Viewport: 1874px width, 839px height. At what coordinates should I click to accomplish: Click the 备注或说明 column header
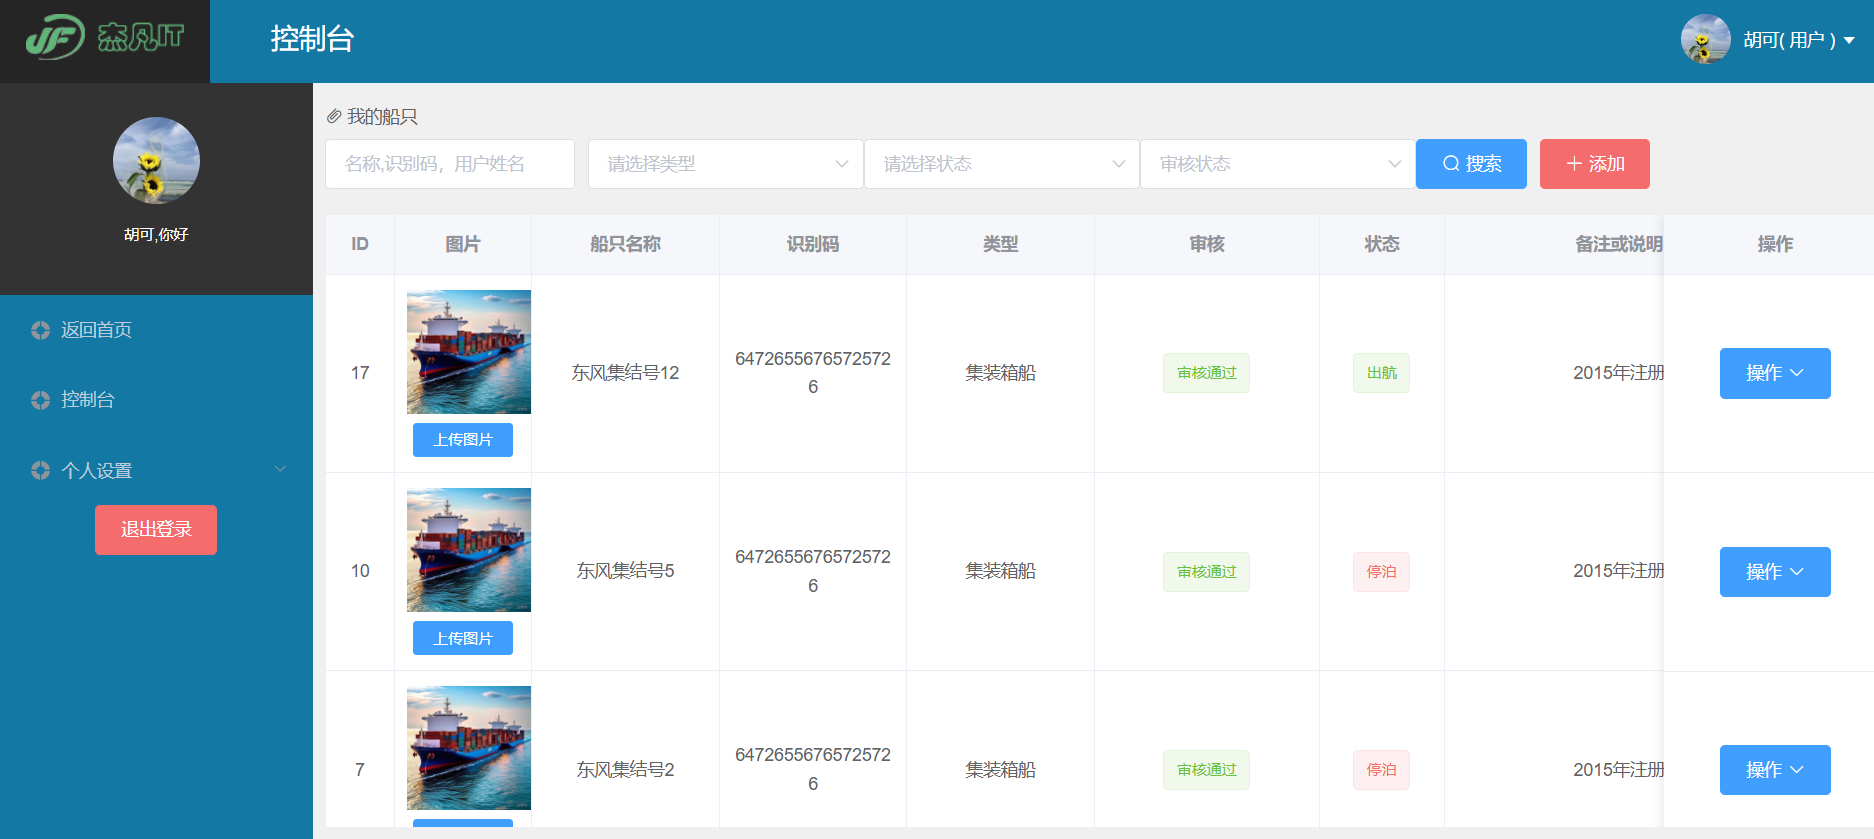click(x=1619, y=244)
